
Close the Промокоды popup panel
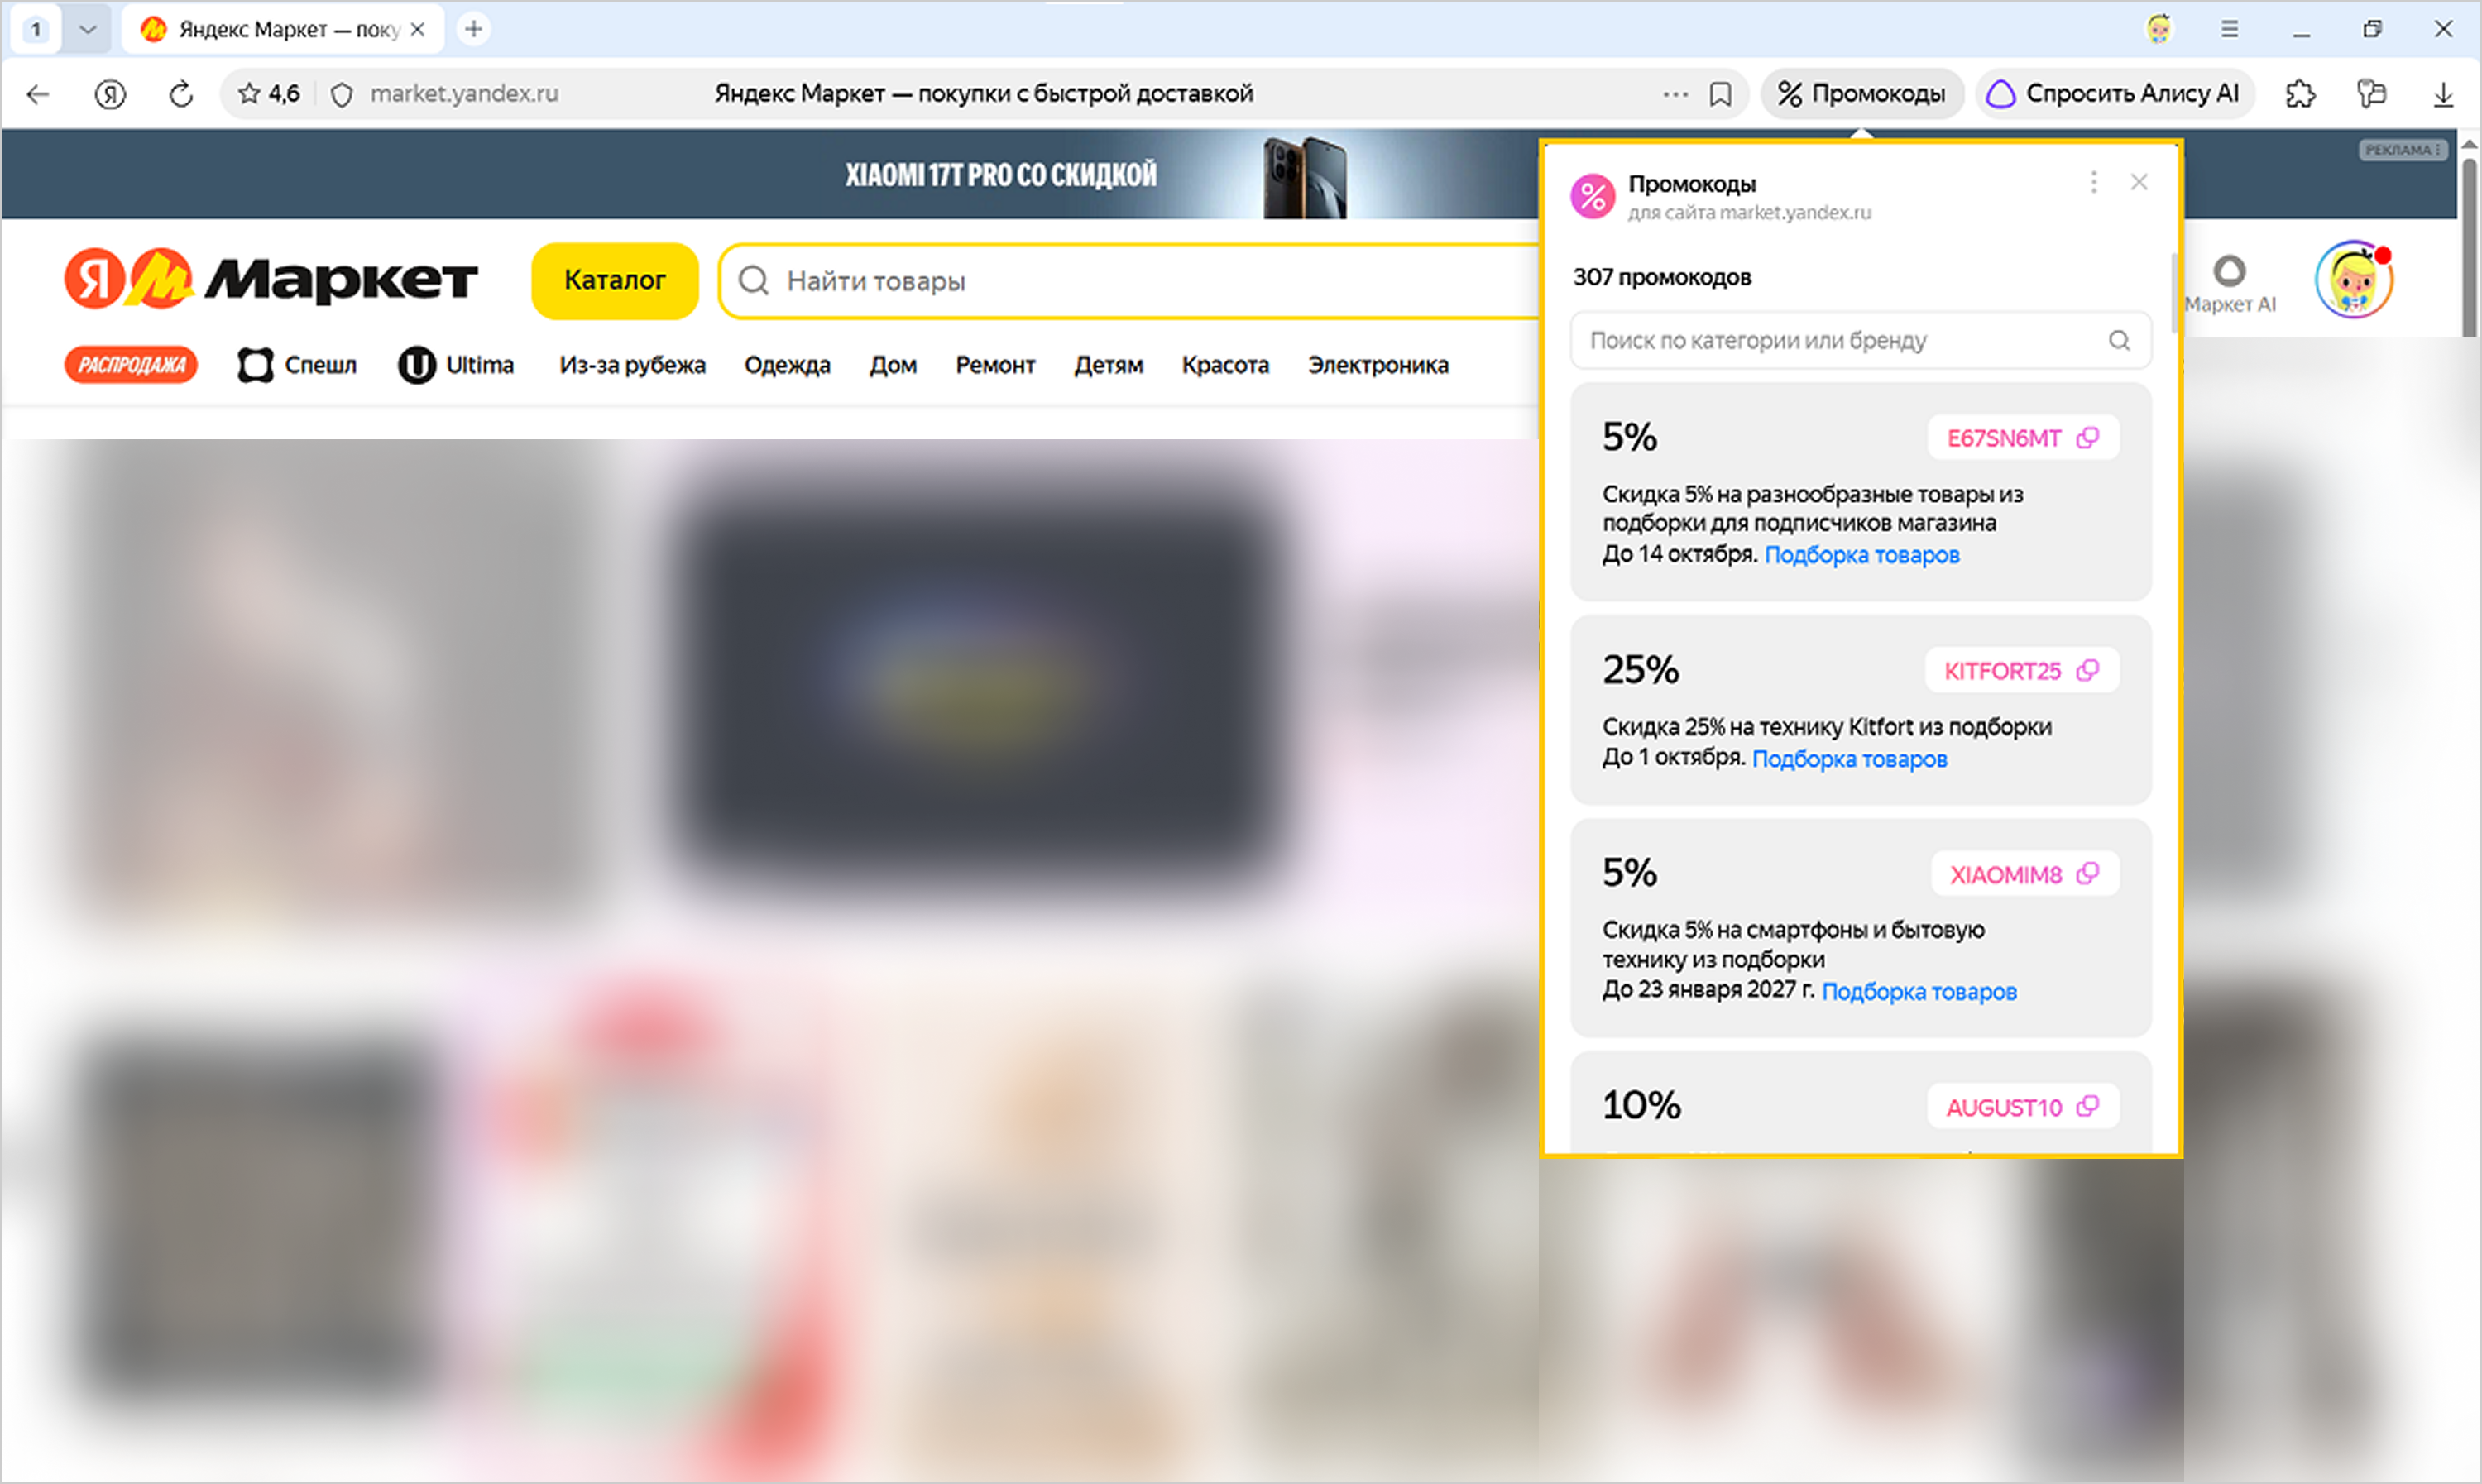point(2139,182)
